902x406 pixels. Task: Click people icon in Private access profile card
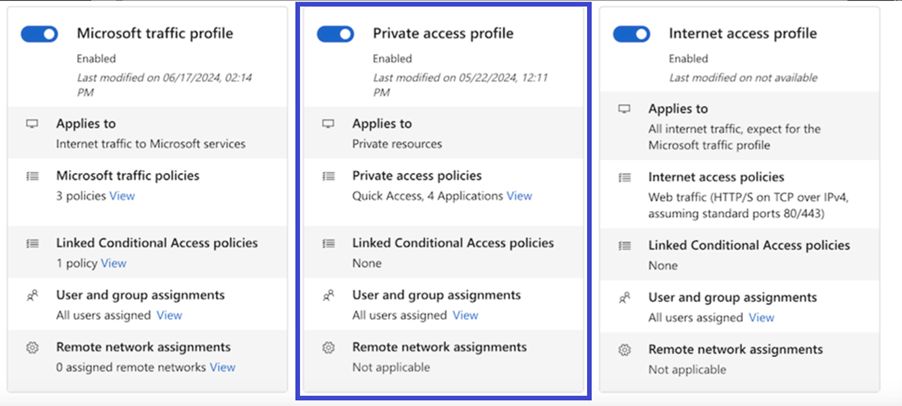click(x=328, y=296)
